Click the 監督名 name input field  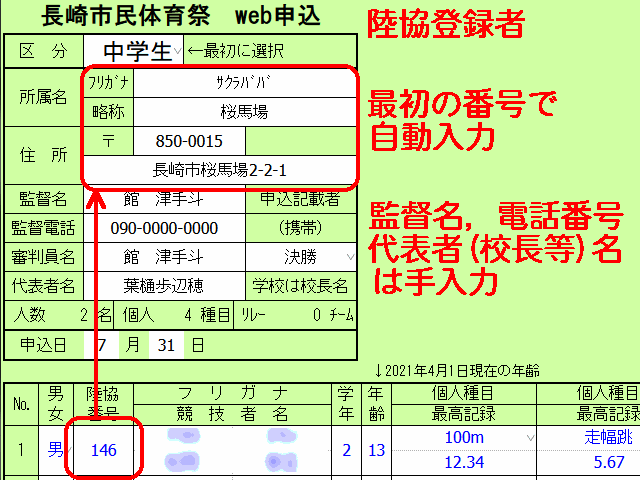(164, 199)
